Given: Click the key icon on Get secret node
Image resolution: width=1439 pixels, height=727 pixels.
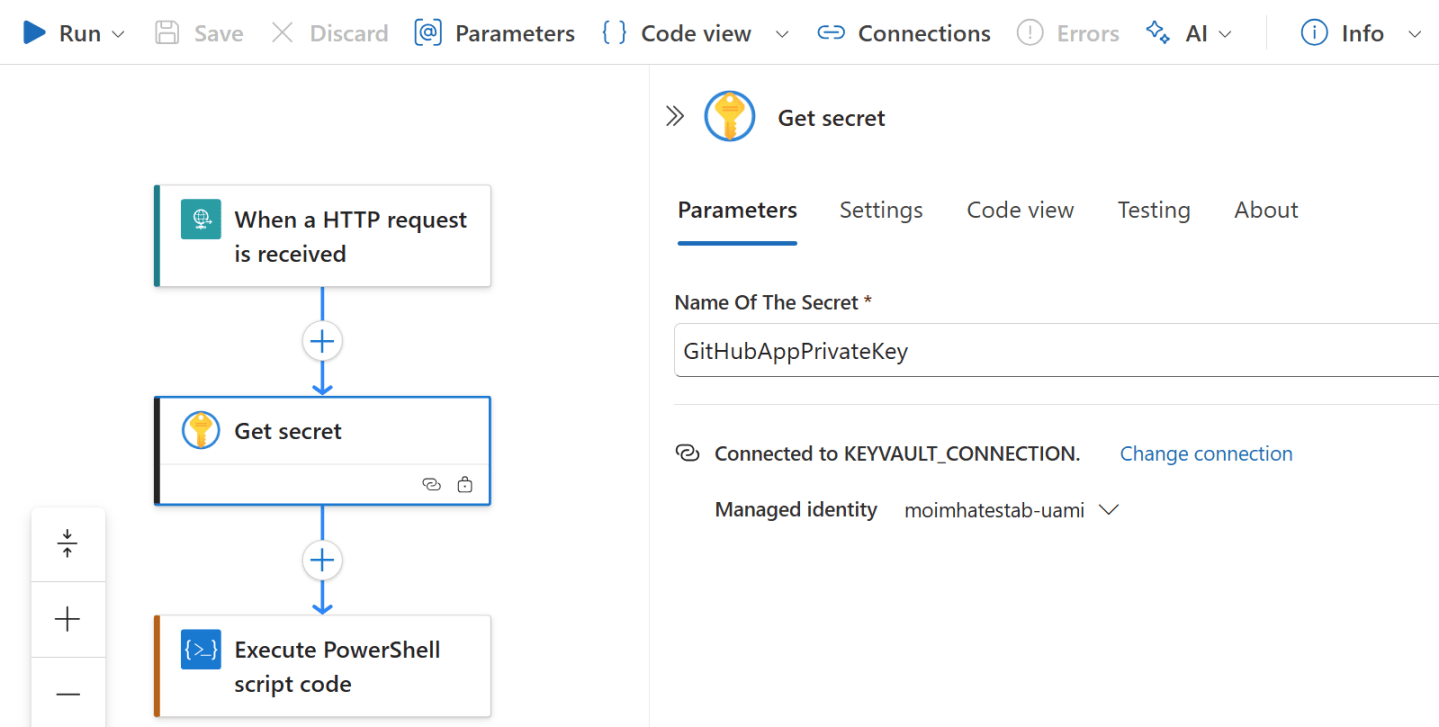Looking at the screenshot, I should click(x=201, y=431).
